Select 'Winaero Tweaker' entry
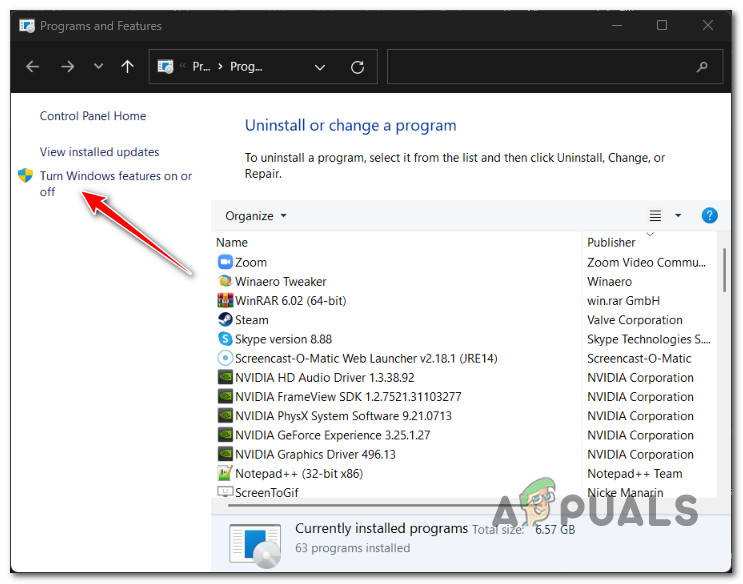The height and width of the screenshot is (584, 743). point(281,282)
